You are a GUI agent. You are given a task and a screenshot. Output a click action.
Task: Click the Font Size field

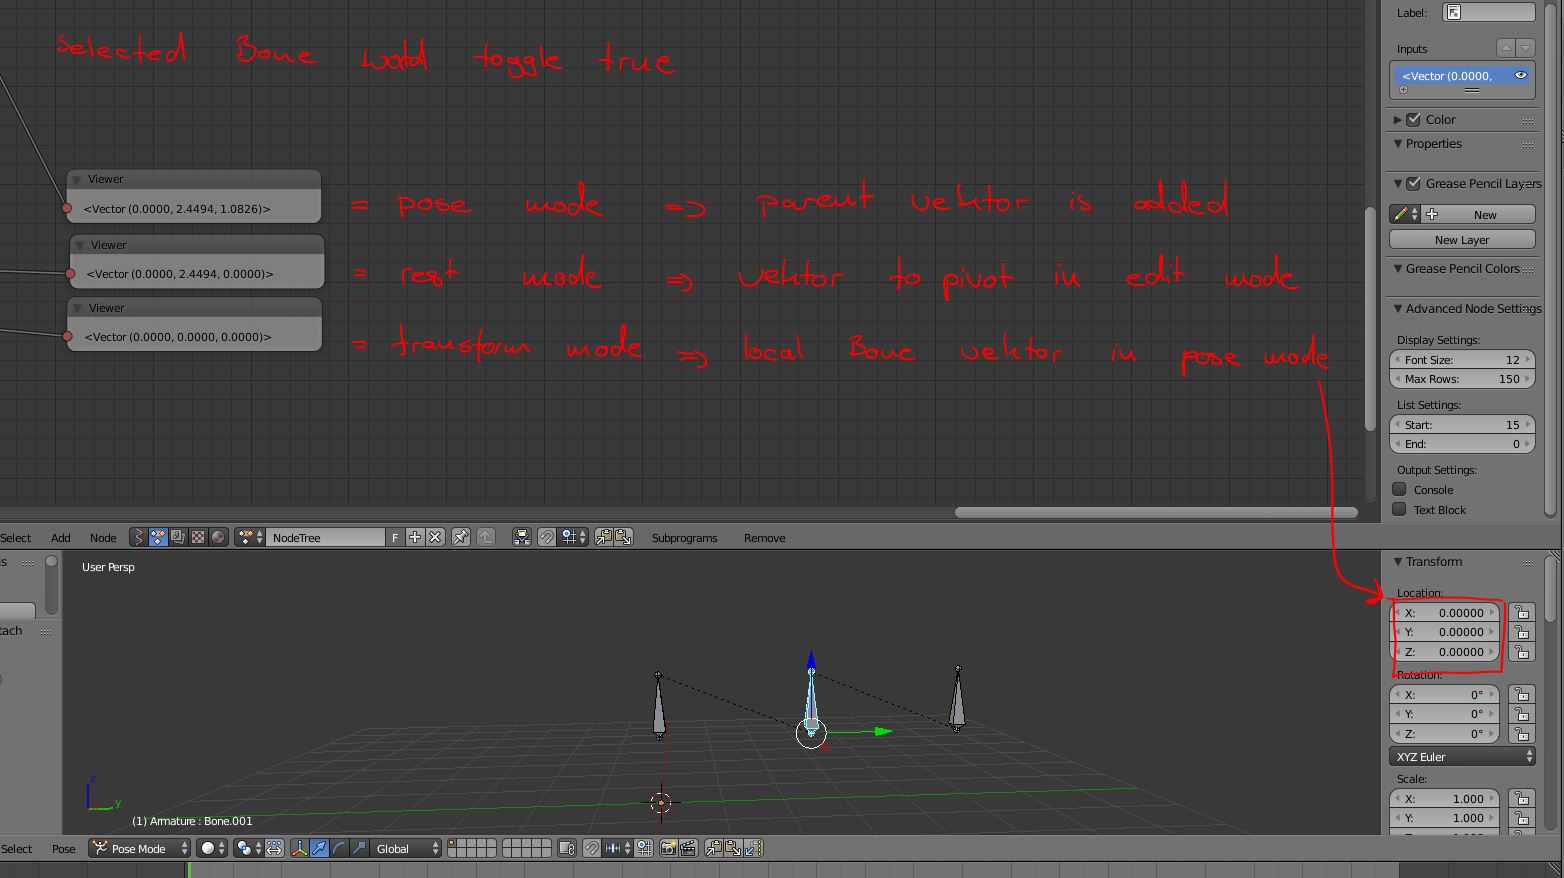coord(1462,360)
